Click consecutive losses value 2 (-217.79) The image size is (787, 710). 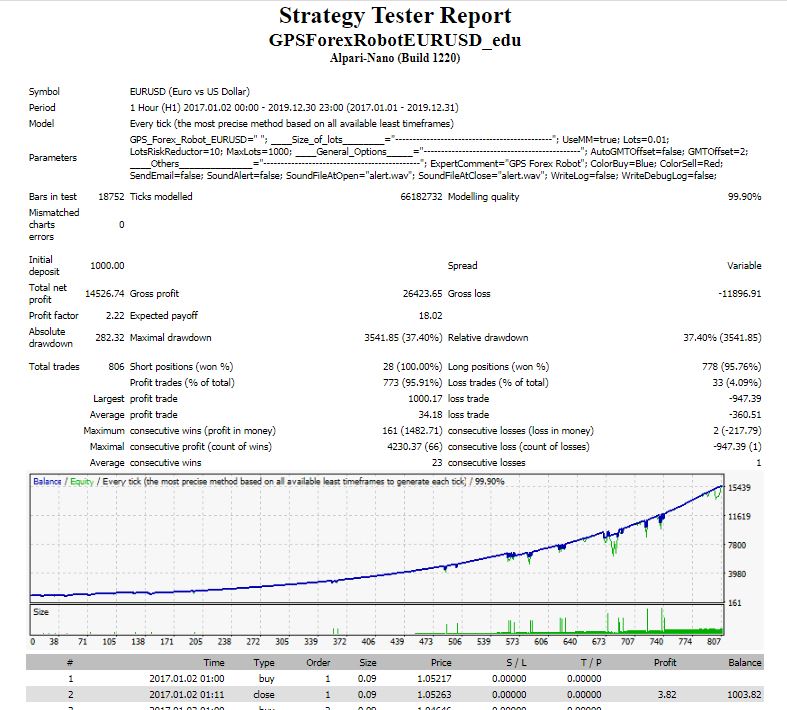[x=737, y=431]
